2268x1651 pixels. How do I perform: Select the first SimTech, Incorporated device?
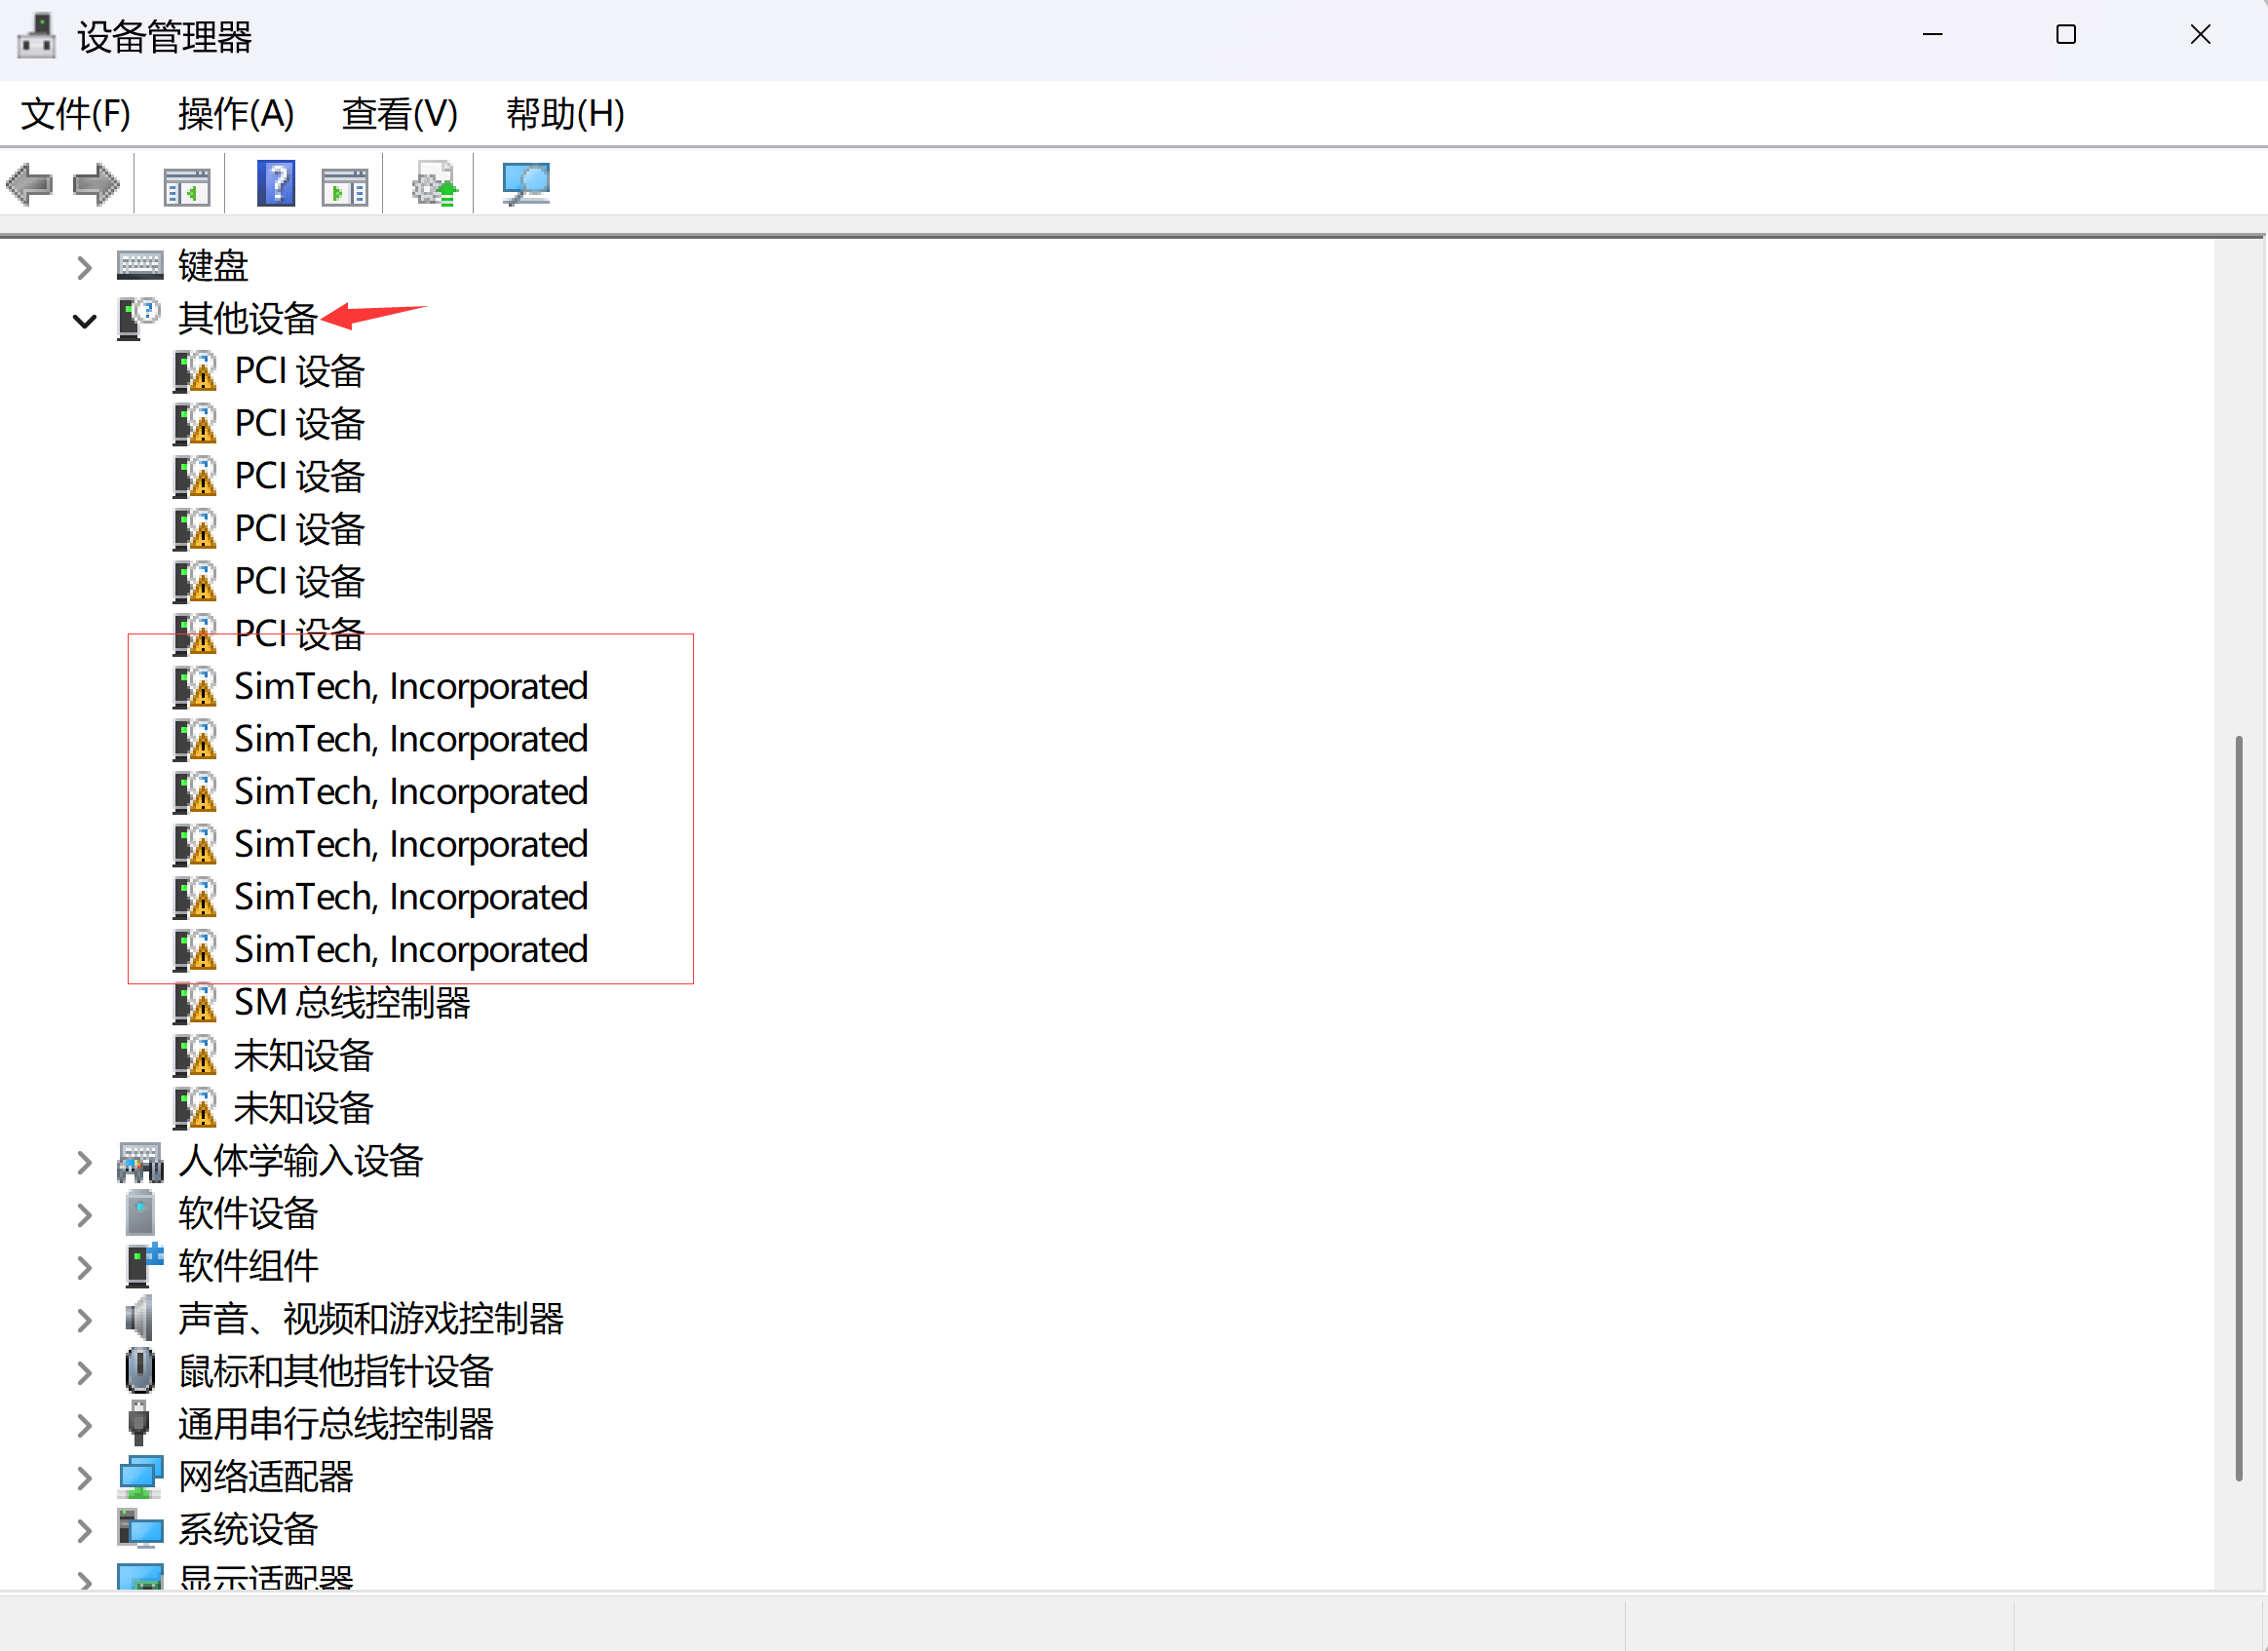pyautogui.click(x=410, y=687)
